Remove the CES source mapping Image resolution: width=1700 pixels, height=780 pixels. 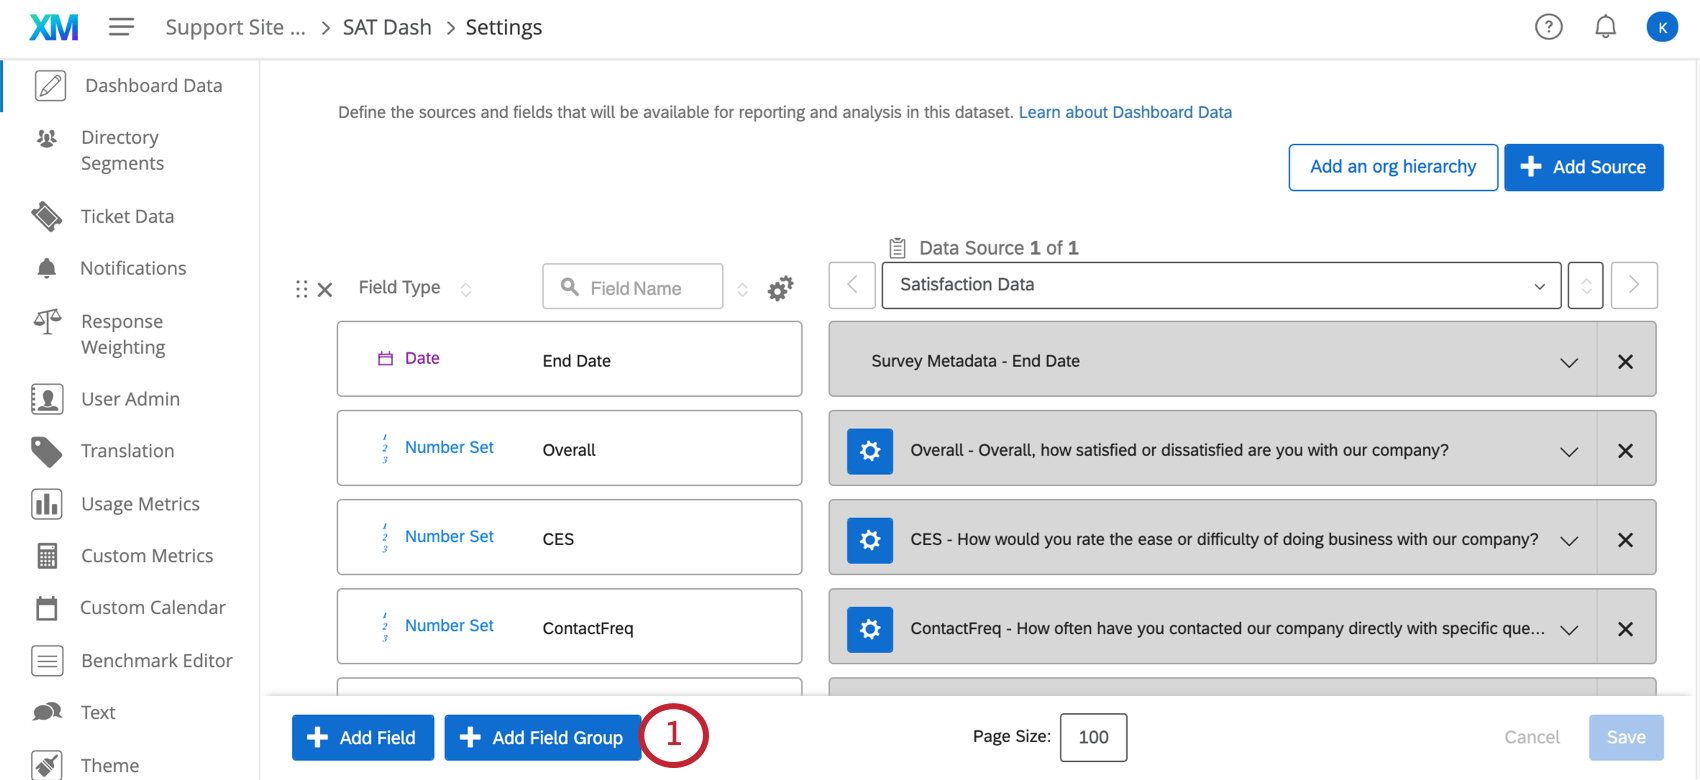click(1626, 540)
